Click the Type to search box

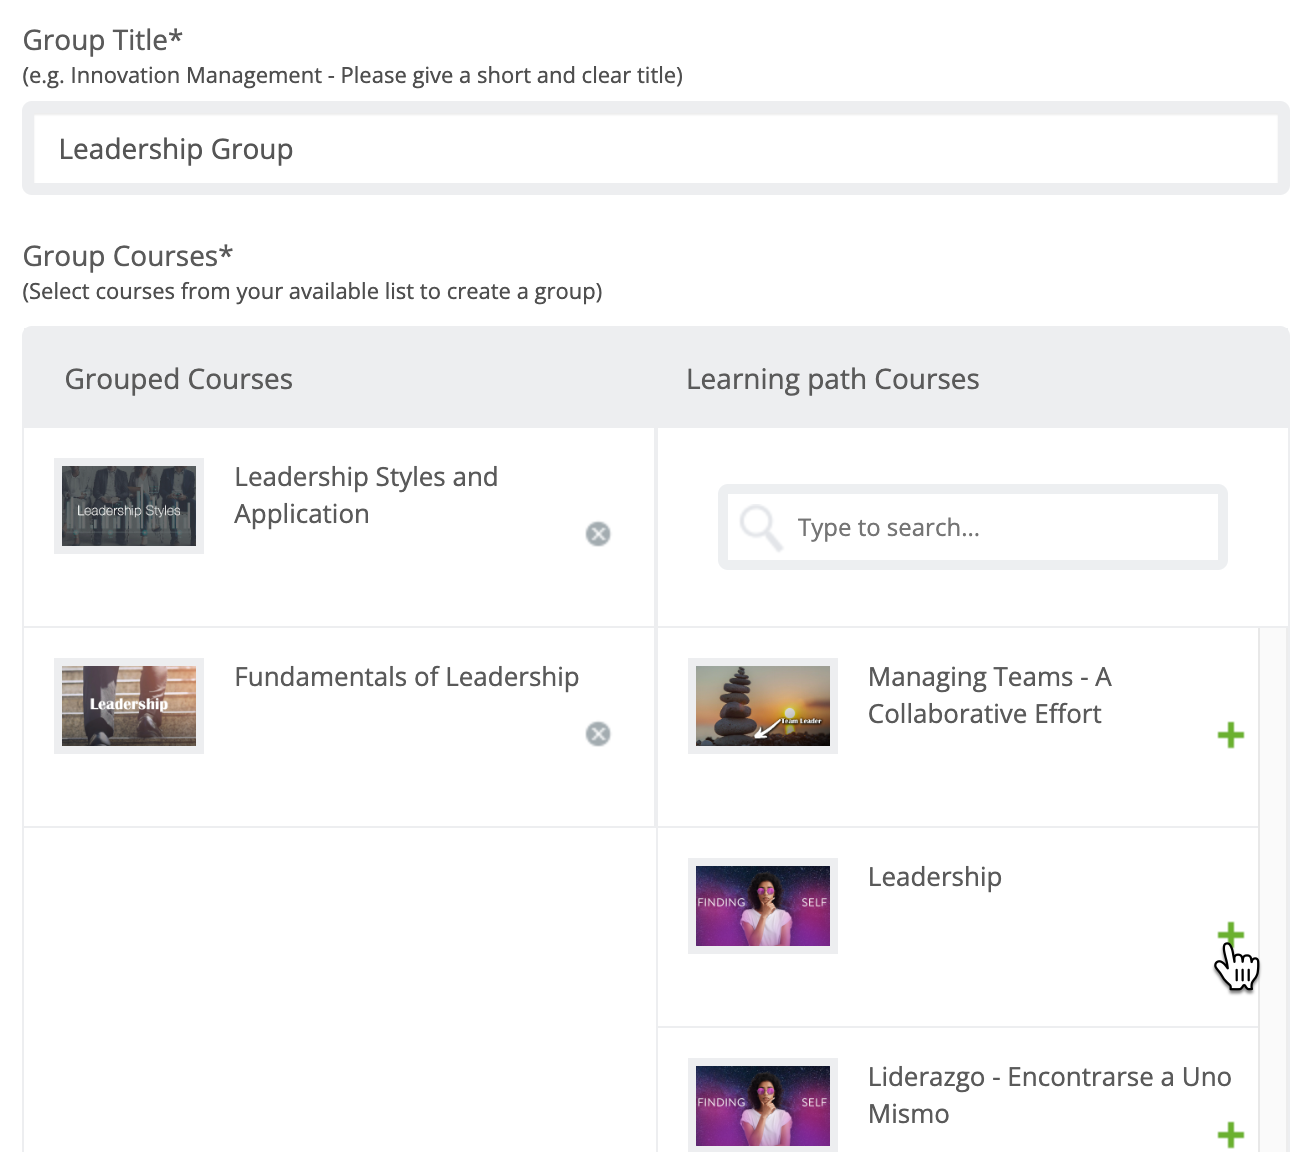pos(973,527)
